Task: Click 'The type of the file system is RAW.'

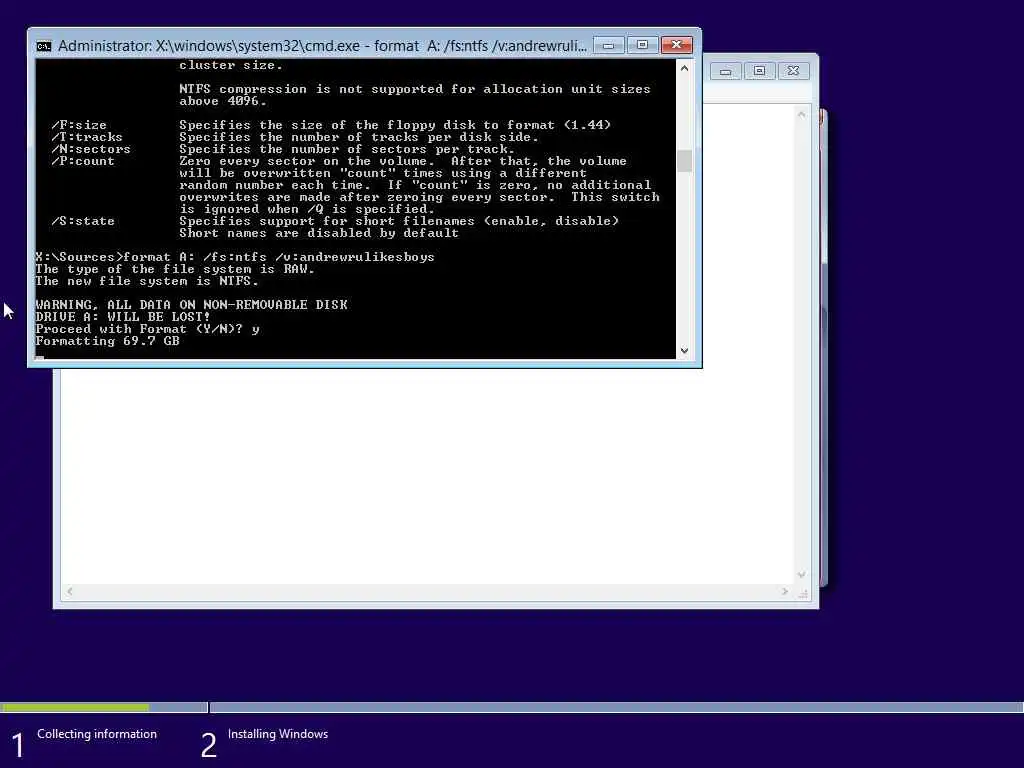Action: (175, 269)
